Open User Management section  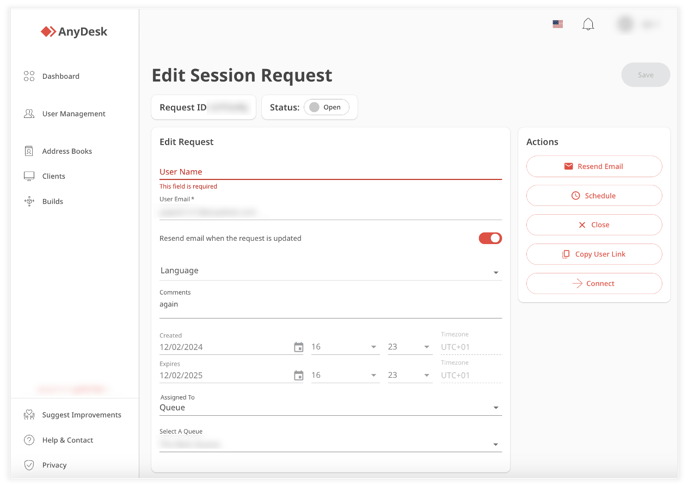pos(74,114)
